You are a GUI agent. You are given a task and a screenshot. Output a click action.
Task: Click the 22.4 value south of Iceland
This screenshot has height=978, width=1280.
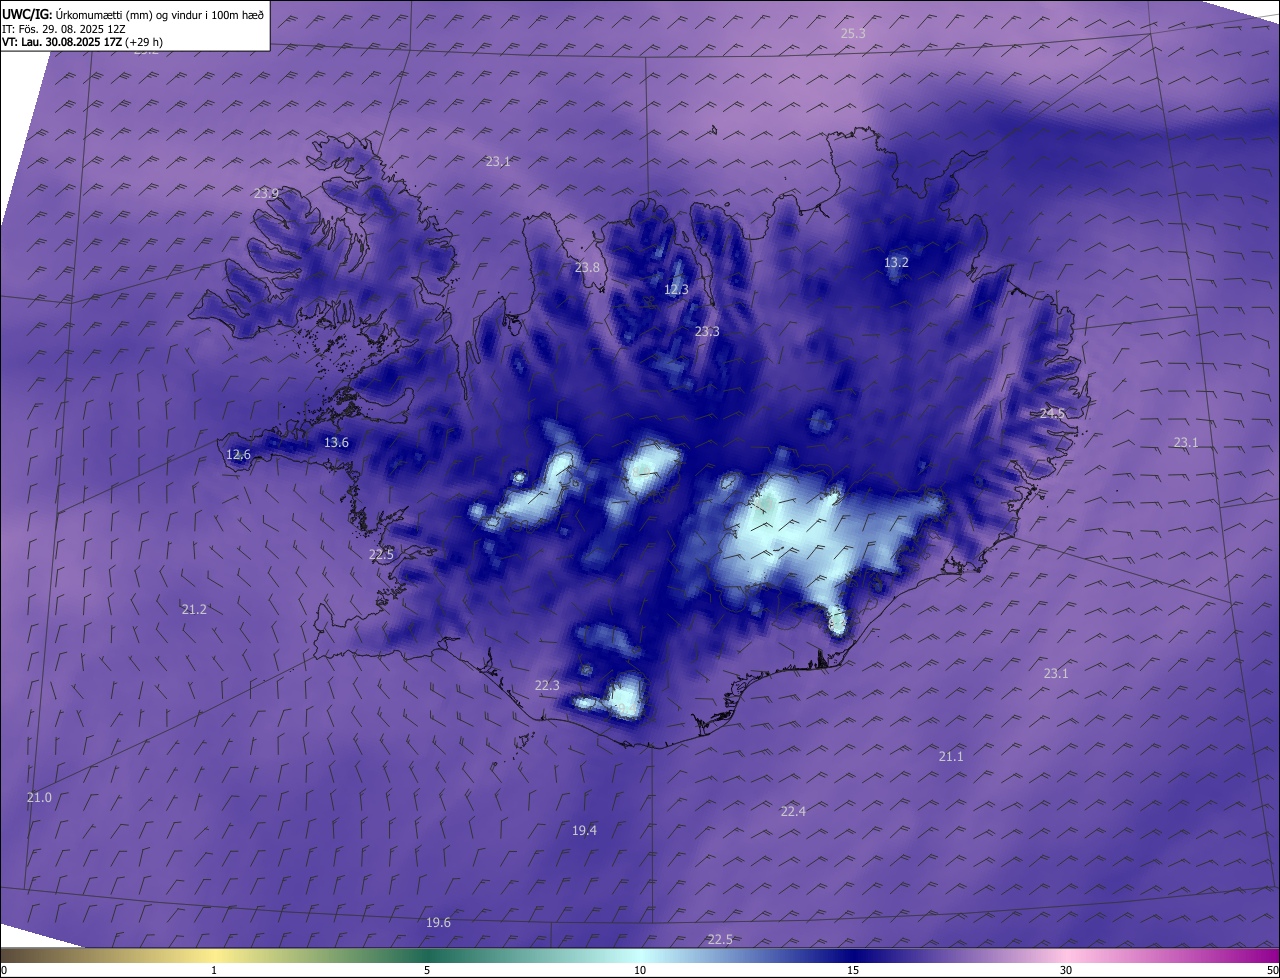coord(793,812)
